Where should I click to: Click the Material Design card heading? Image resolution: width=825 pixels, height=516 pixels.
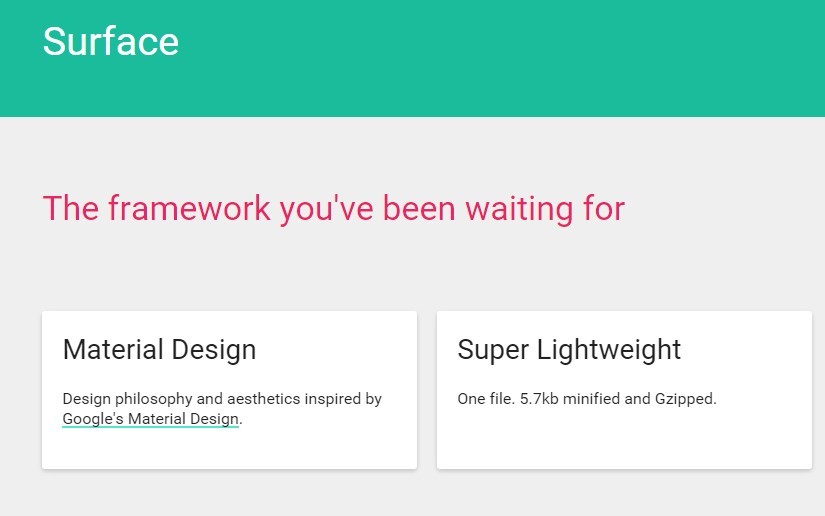(159, 350)
